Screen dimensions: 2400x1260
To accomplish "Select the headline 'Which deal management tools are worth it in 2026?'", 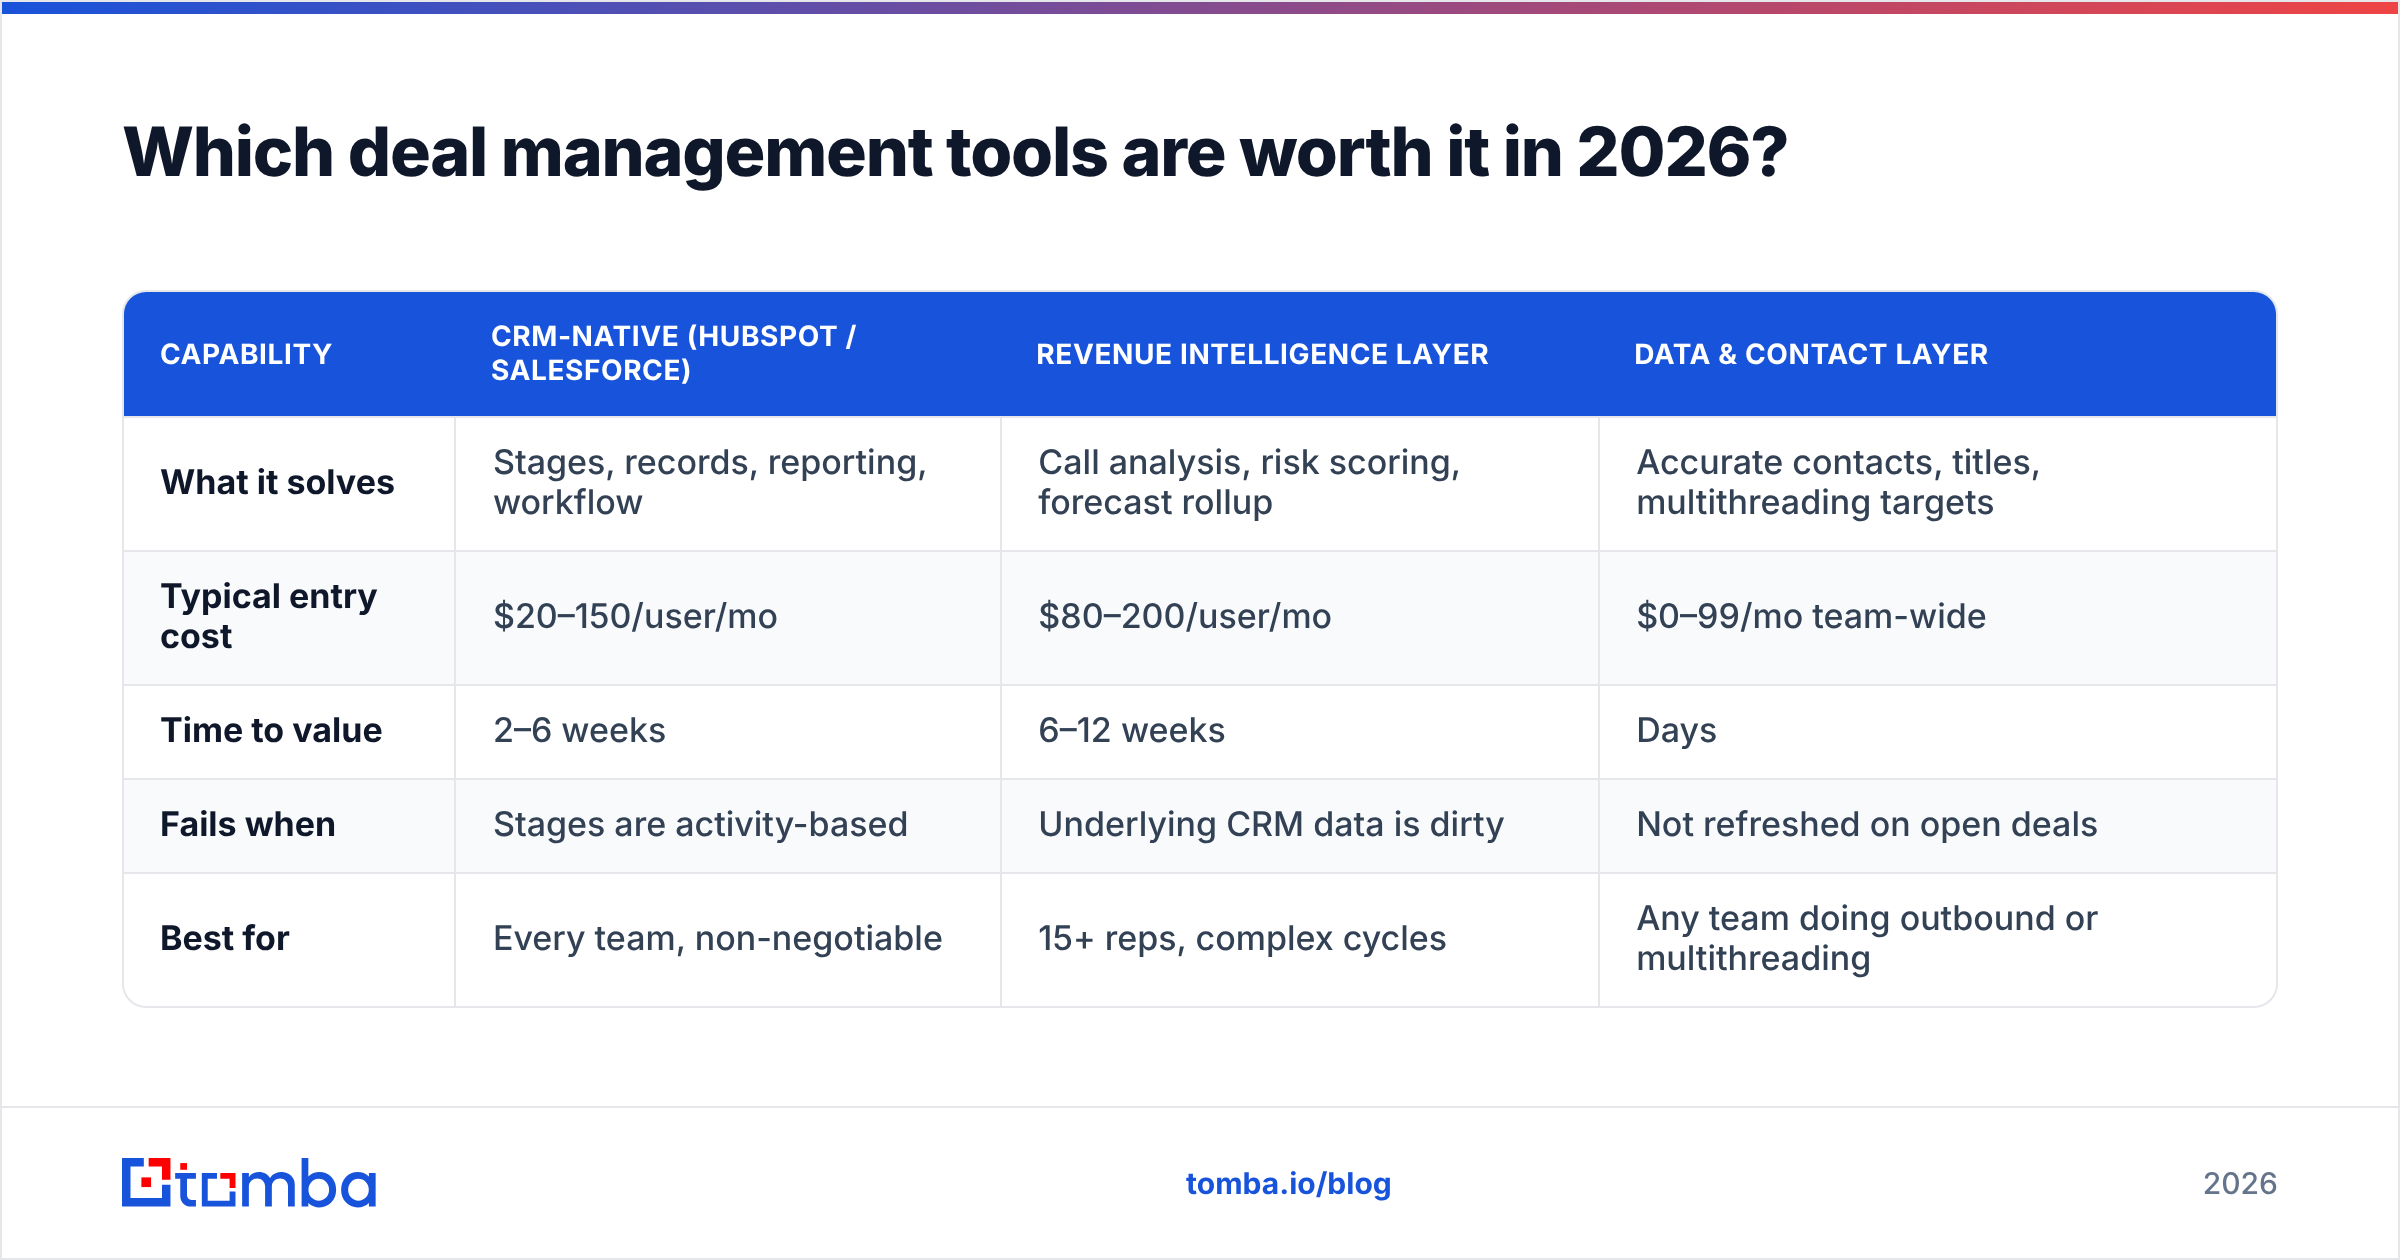I will click(955, 153).
